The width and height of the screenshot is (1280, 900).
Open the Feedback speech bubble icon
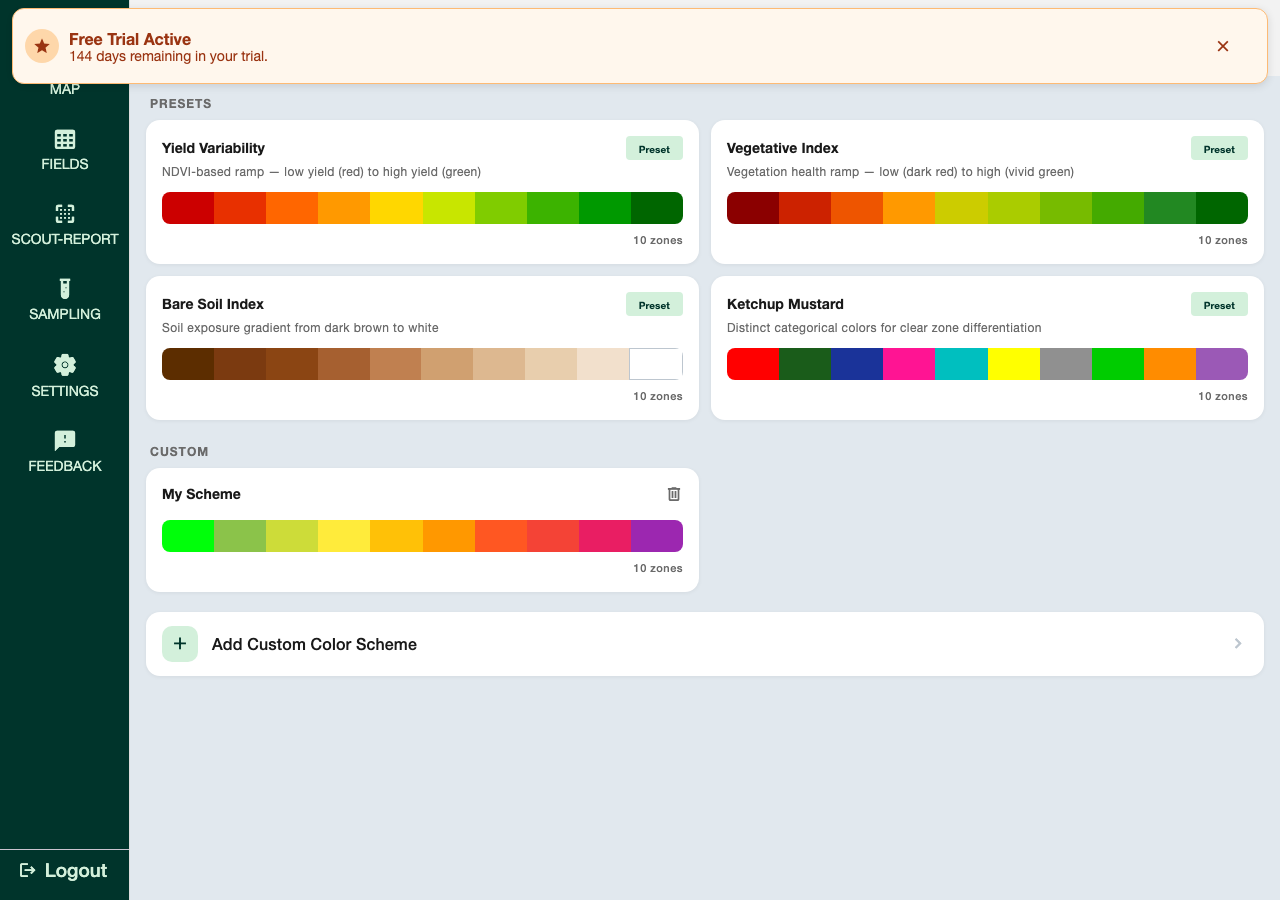(65, 440)
